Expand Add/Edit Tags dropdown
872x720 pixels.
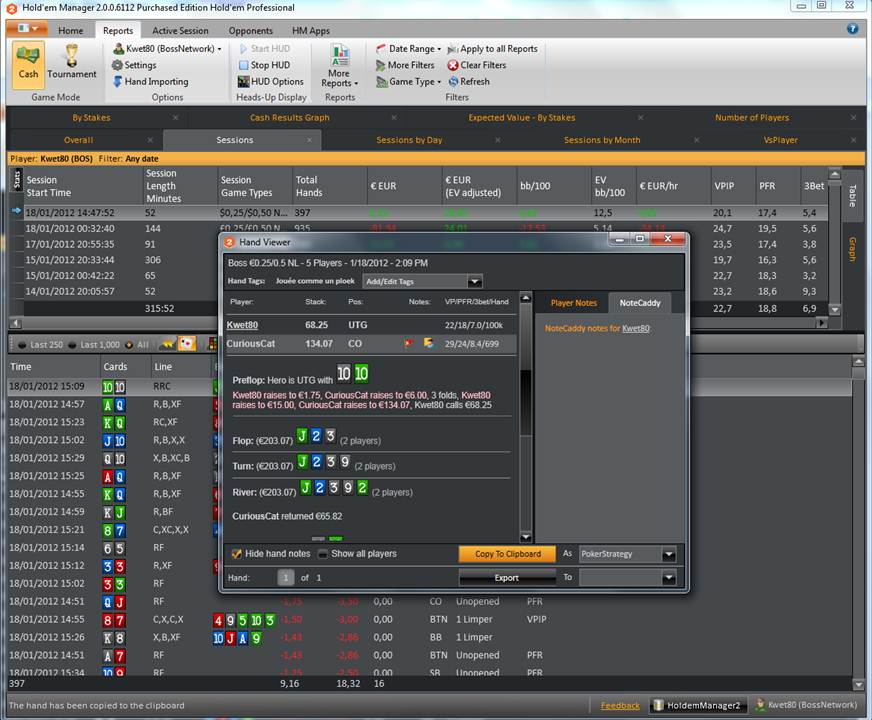474,281
